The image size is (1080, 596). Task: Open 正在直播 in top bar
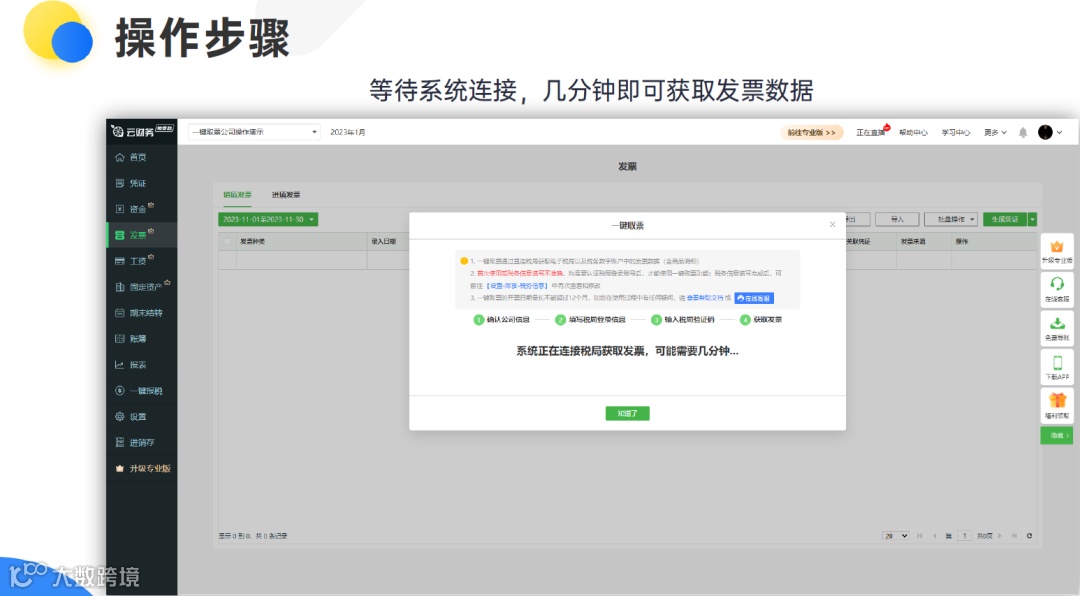(871, 132)
